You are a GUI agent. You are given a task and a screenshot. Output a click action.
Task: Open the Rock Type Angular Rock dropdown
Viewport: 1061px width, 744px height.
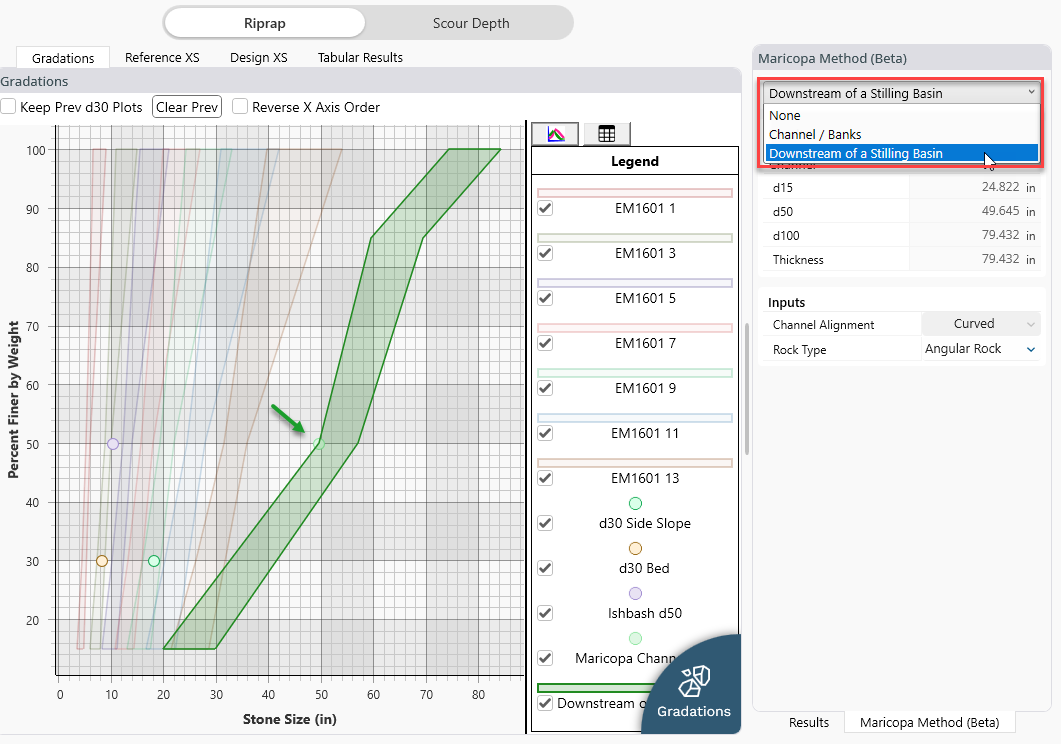pyautogui.click(x=980, y=349)
